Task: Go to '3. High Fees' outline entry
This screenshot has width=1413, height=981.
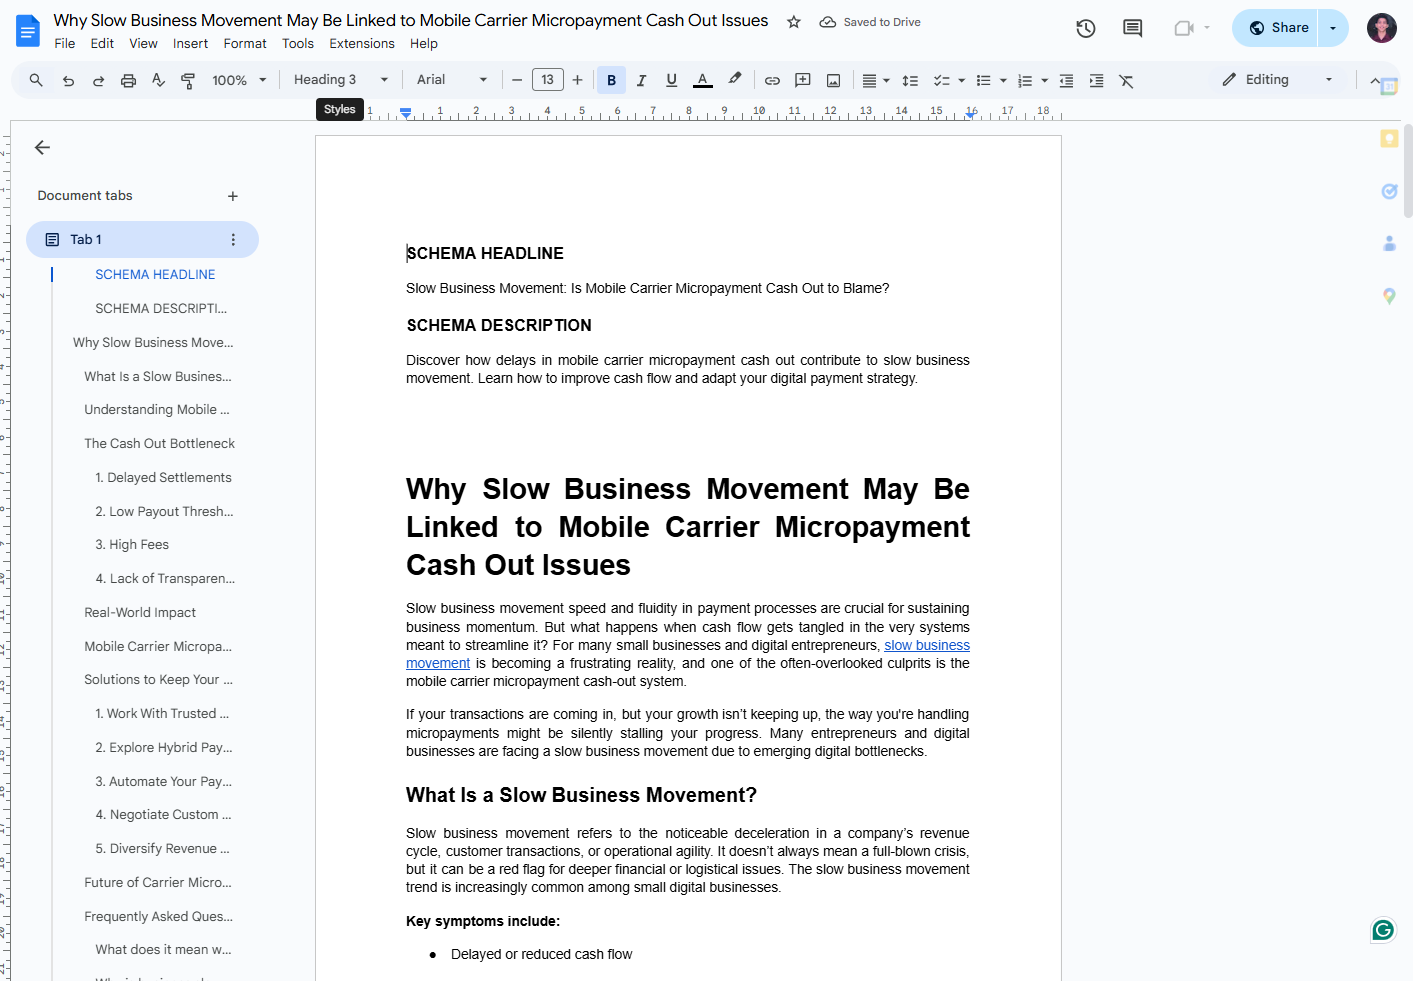Action: [x=132, y=545]
